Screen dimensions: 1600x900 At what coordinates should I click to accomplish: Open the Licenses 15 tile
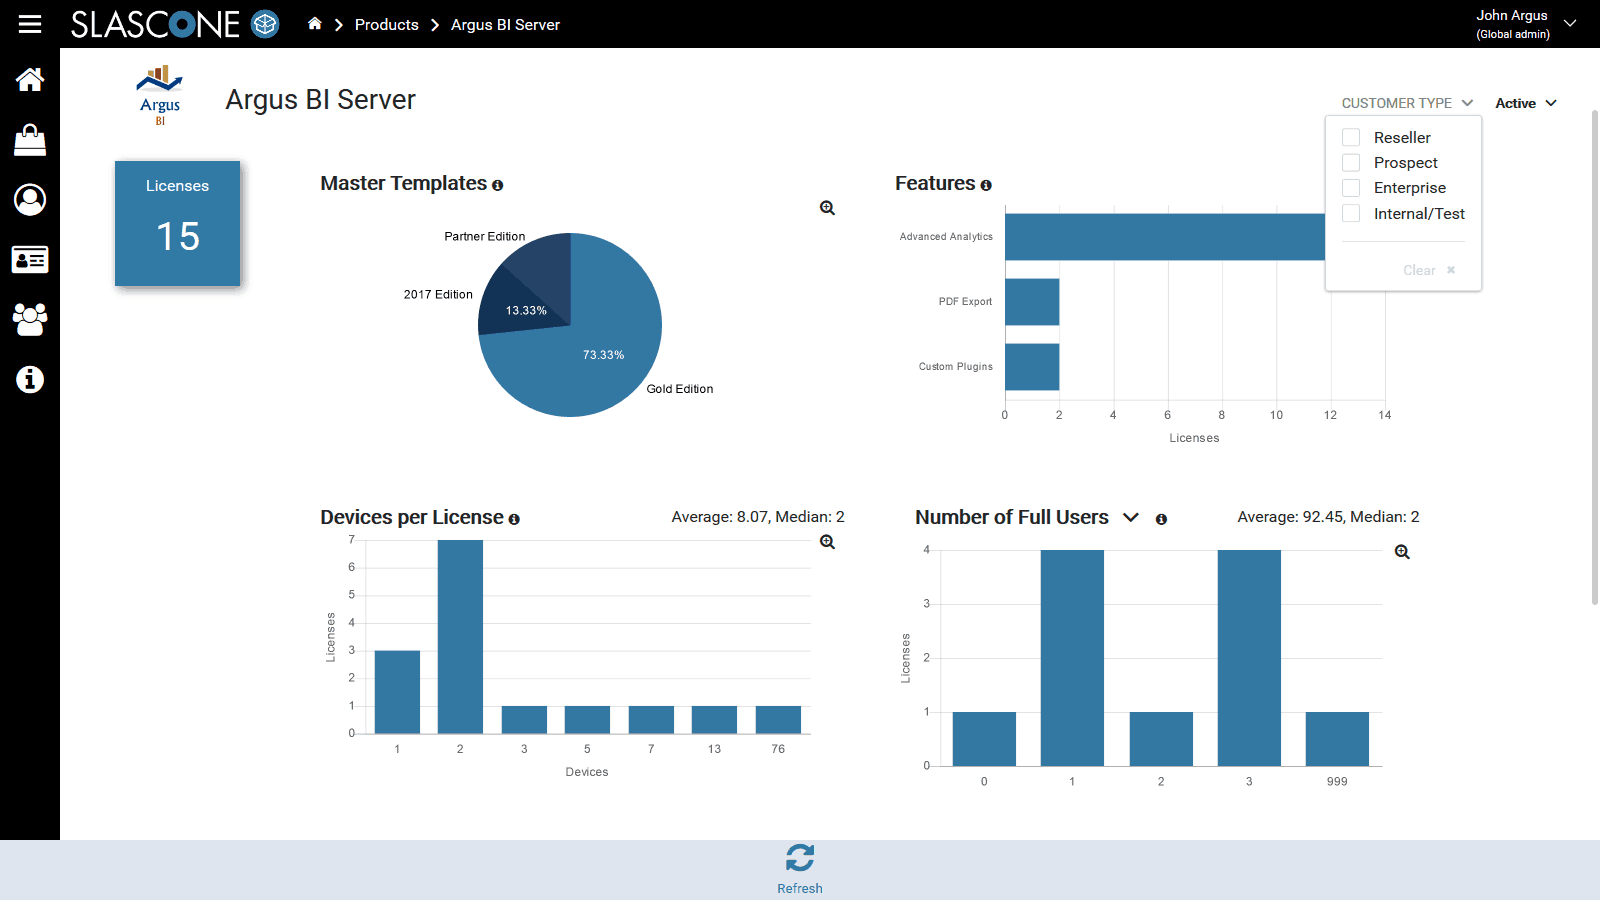pos(178,224)
